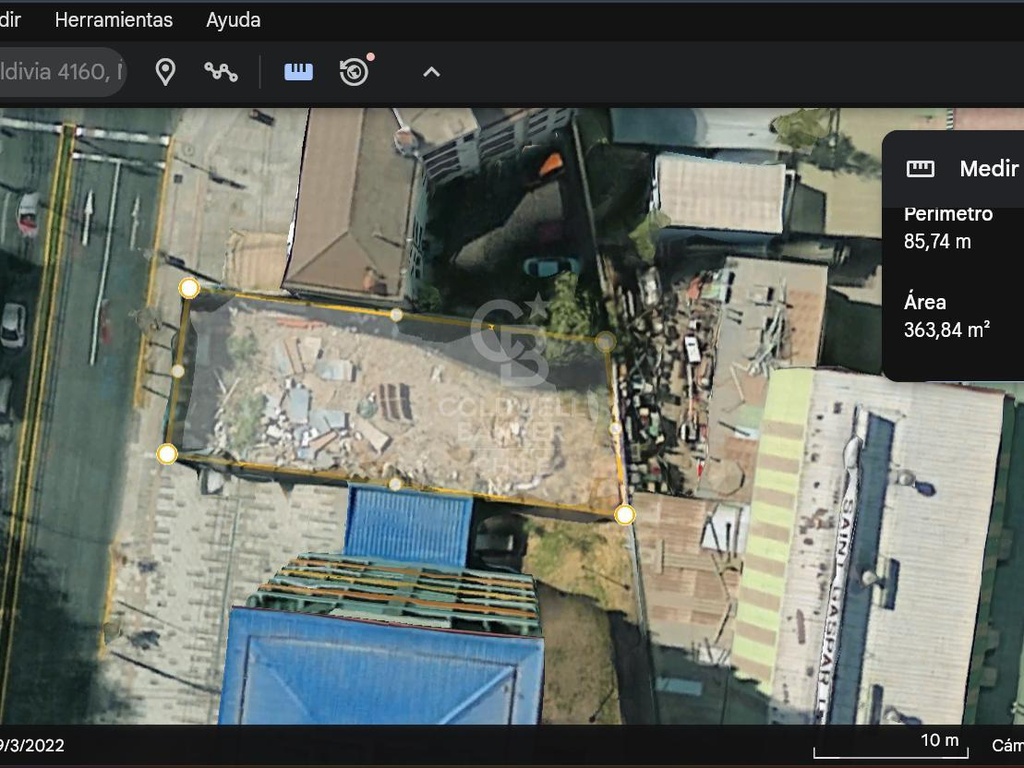Image resolution: width=1024 pixels, height=768 pixels.
Task: Select the bottom-right polygon corner handle
Action: click(x=624, y=515)
